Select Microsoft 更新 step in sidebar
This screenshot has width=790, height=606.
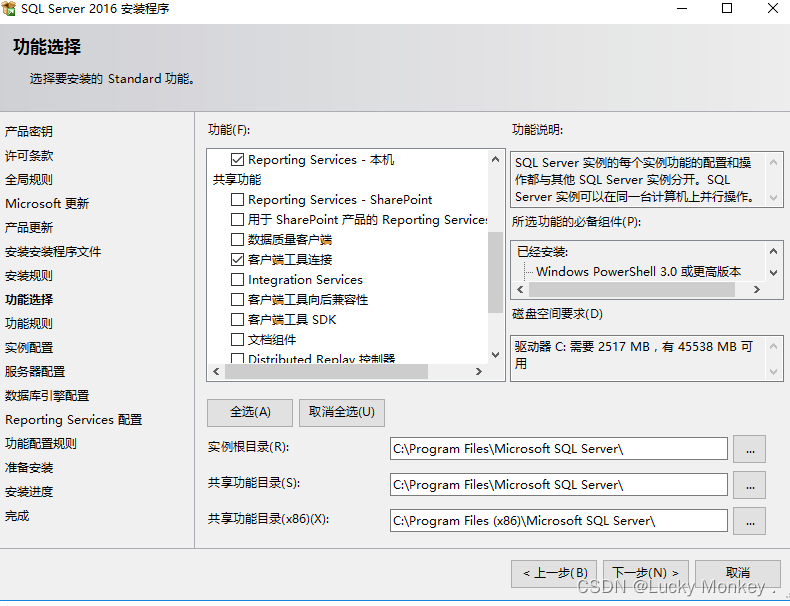tap(47, 204)
